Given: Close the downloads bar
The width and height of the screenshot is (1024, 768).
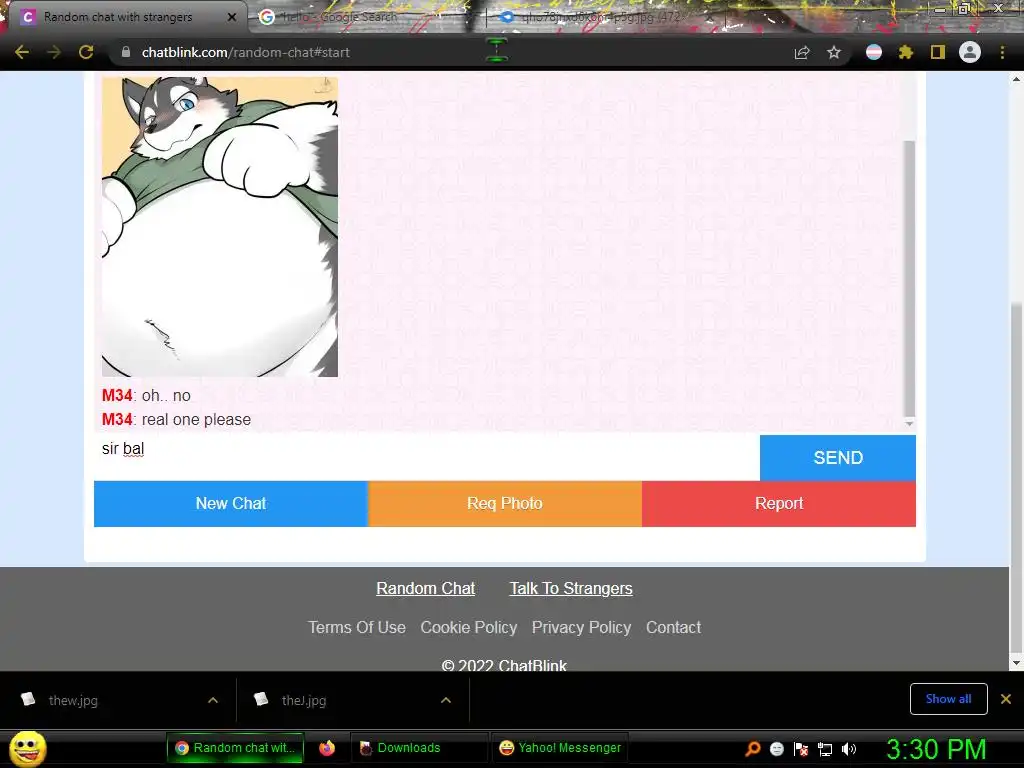Looking at the screenshot, I should (x=1006, y=699).
